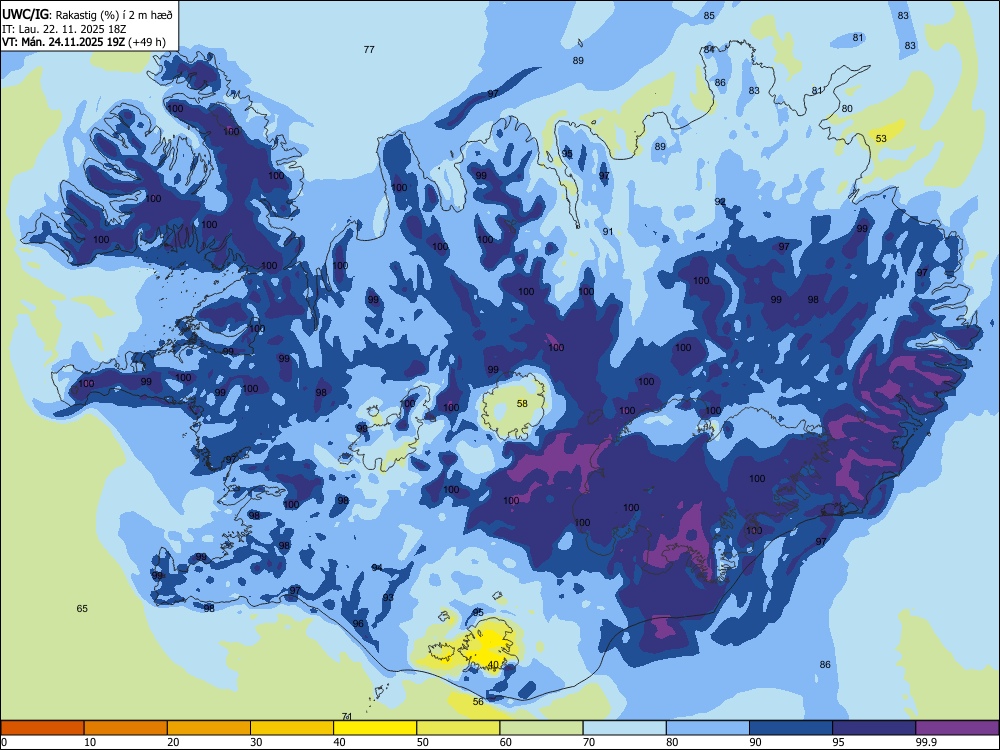Click the map value '96' on the south coast
This screenshot has width=1000, height=750.
(x=358, y=623)
